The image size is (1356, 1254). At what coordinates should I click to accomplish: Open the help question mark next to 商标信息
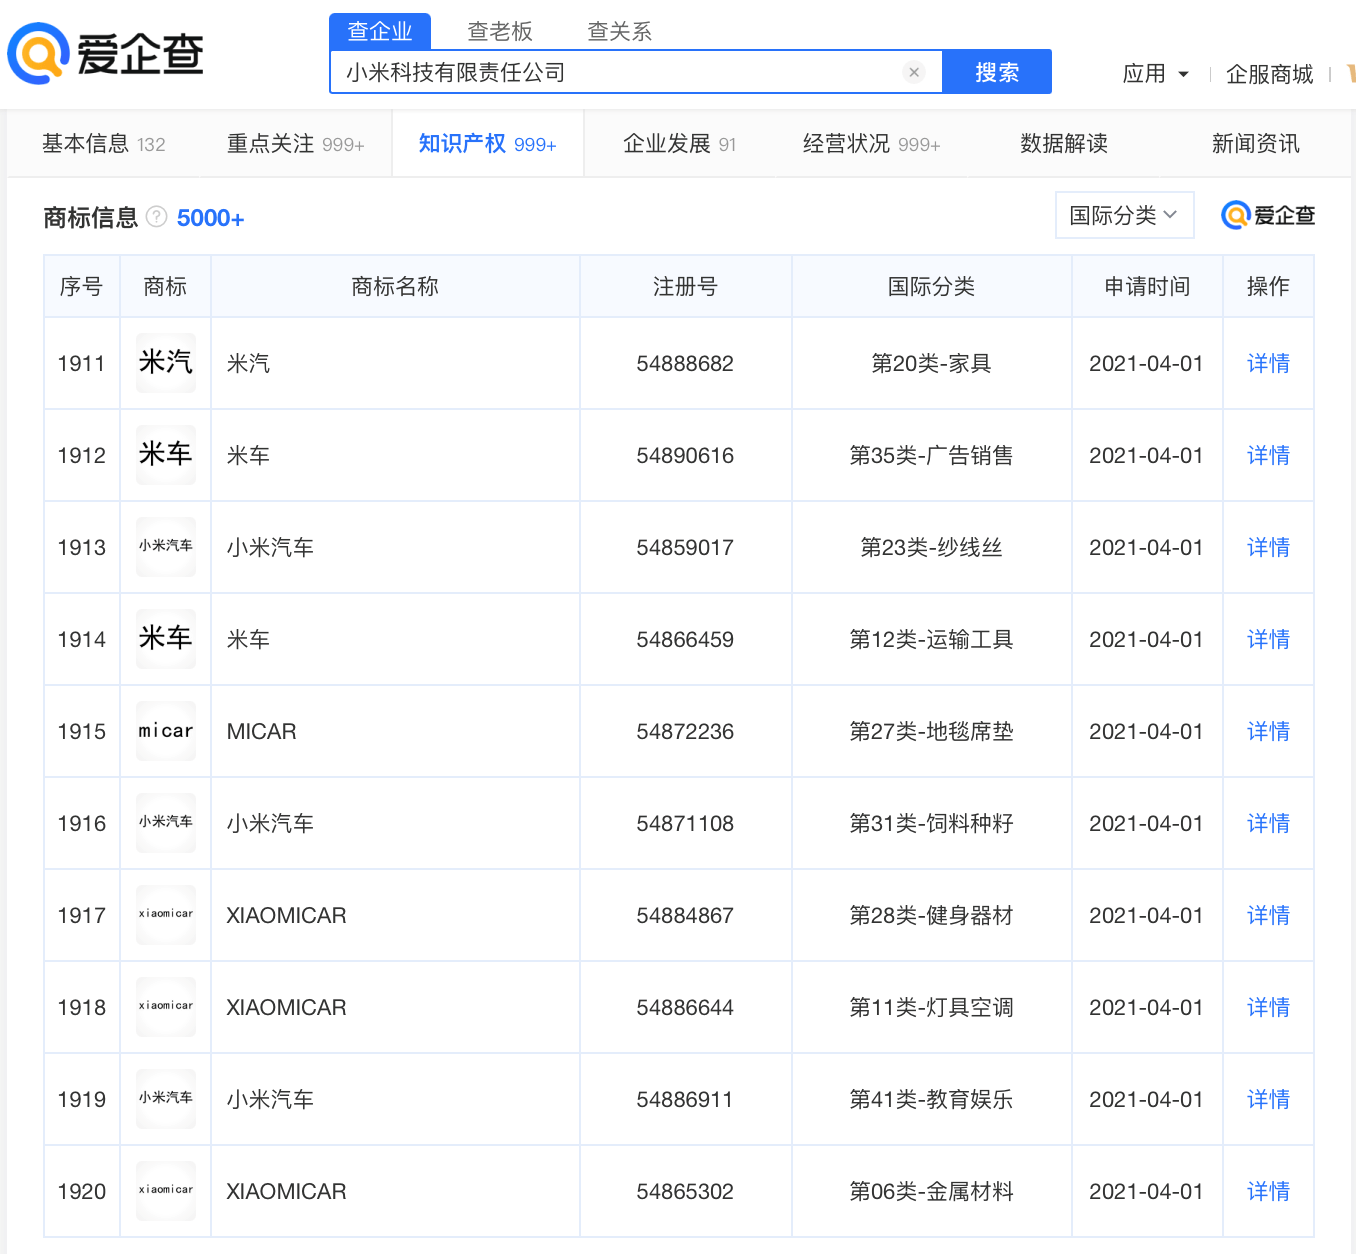coord(157,217)
